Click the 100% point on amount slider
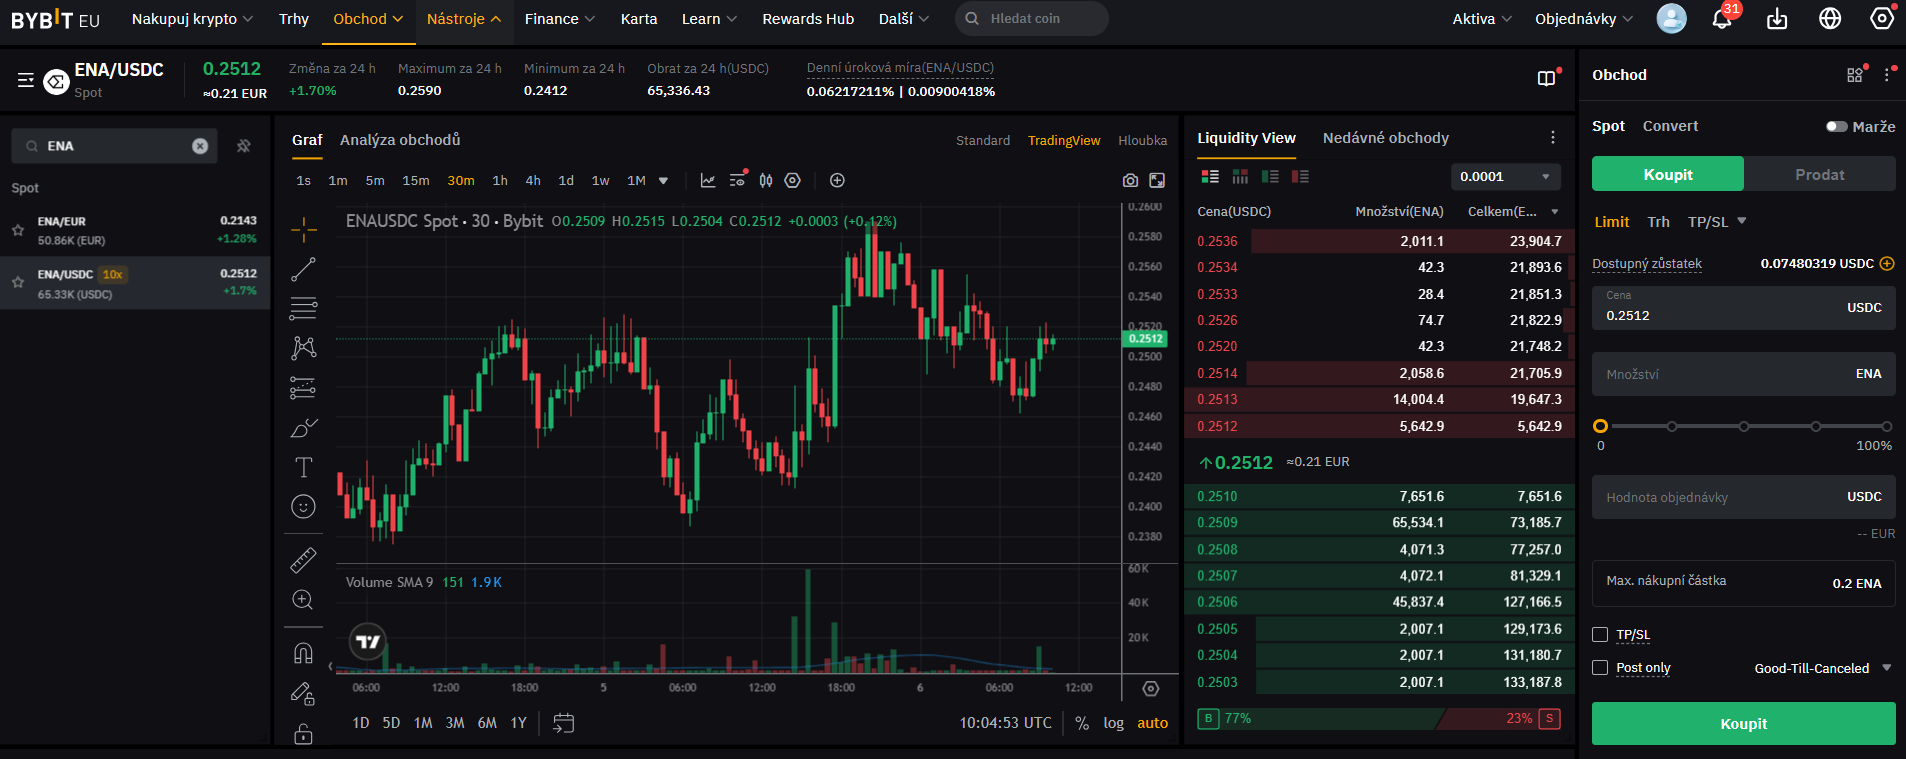The height and width of the screenshot is (759, 1906). 1886,426
